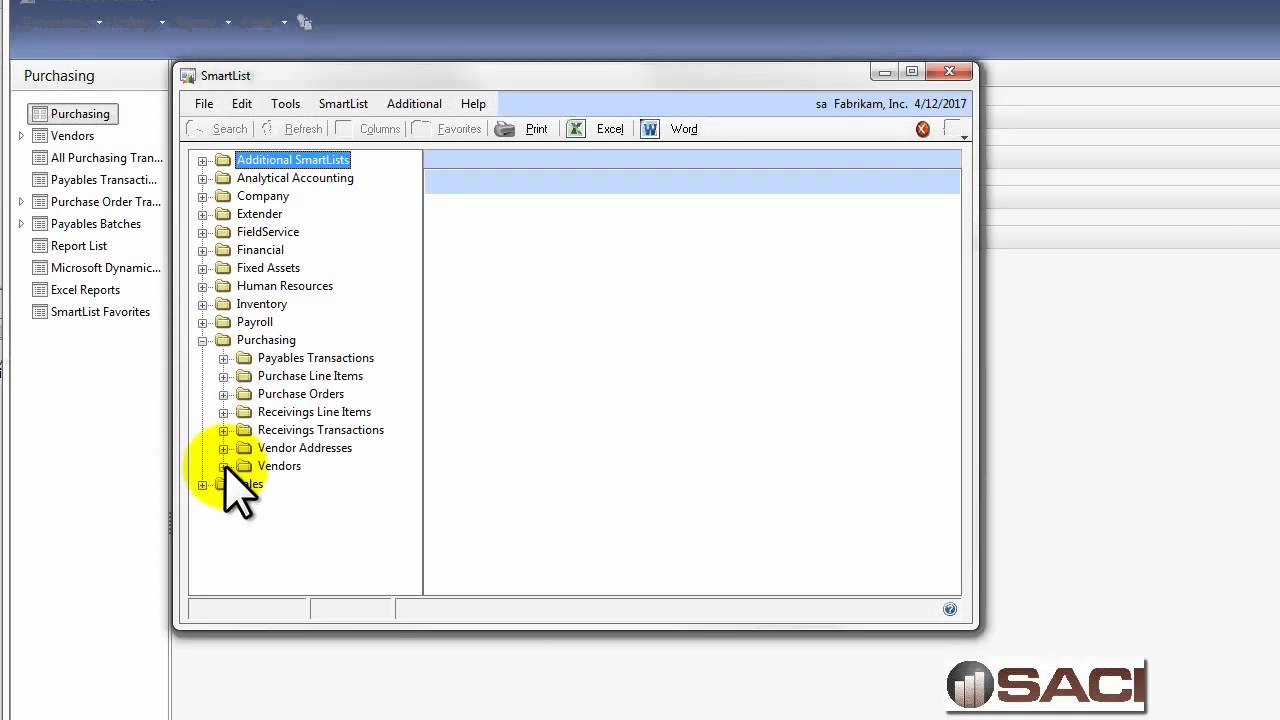Viewport: 1280px width, 720px height.
Task: Click the Columns icon in toolbar
Action: click(x=344, y=128)
